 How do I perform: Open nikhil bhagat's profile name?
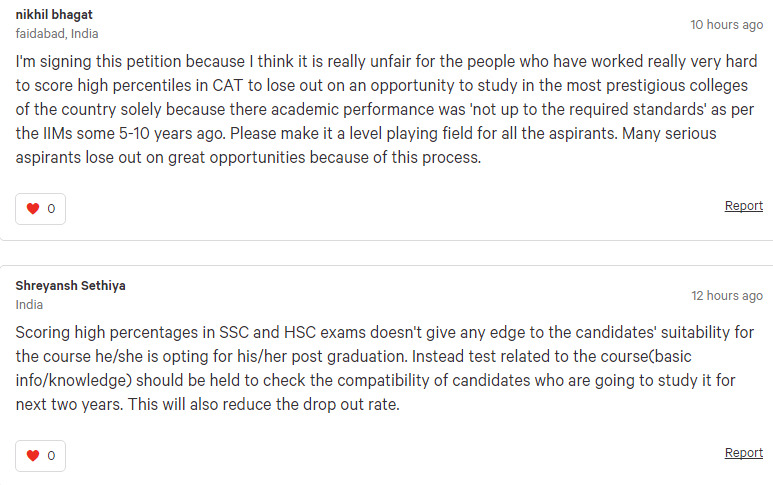point(54,15)
